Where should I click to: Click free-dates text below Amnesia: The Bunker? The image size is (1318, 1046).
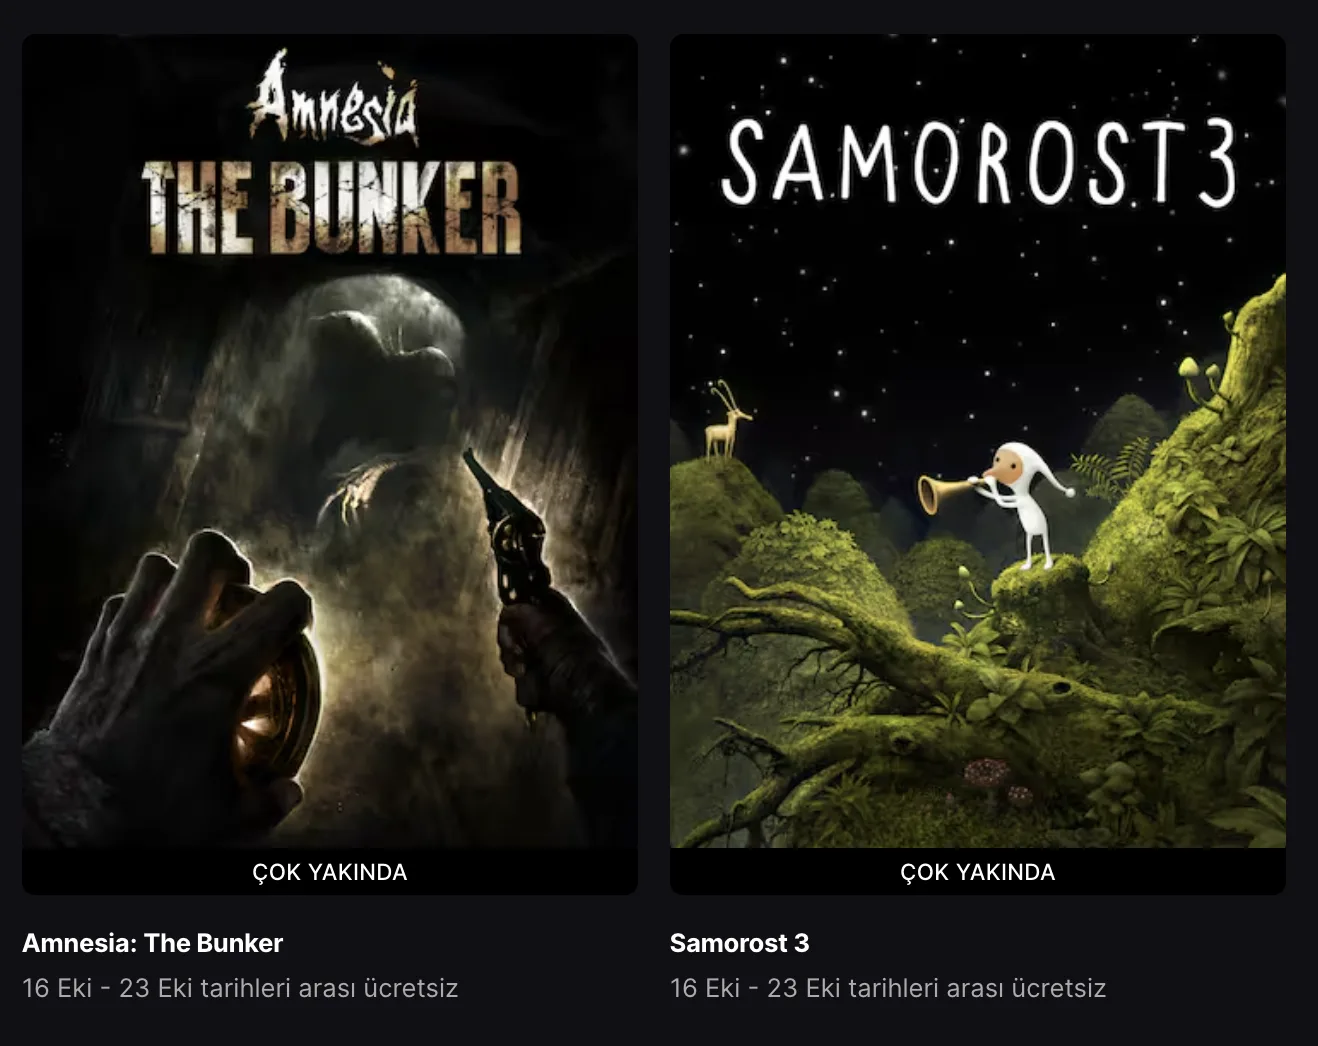(x=240, y=988)
